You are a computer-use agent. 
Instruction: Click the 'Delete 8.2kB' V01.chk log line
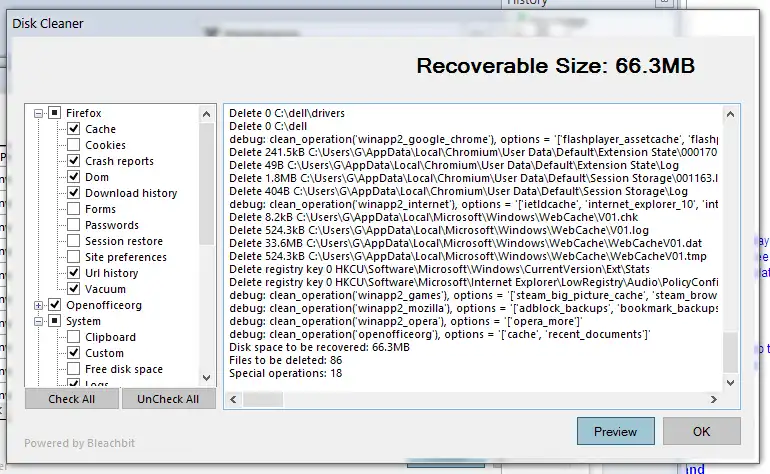point(434,217)
